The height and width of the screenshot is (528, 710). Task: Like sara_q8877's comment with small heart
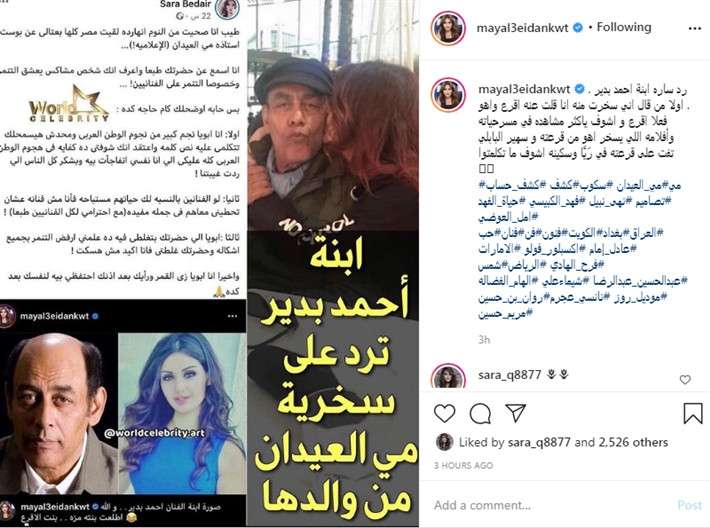(685, 379)
